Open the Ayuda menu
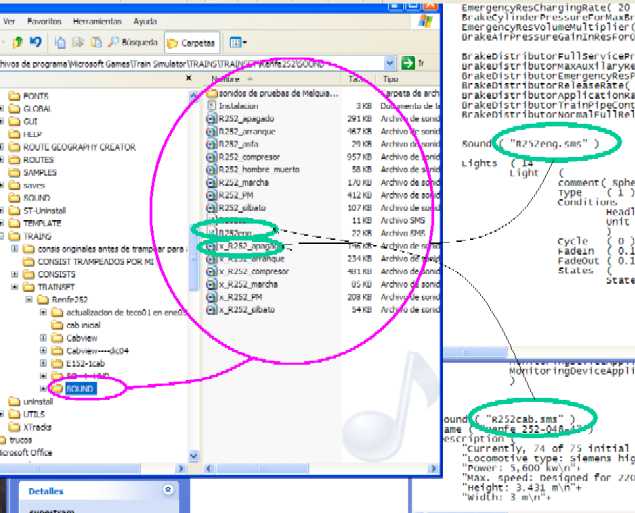This screenshot has width=635, height=513. click(145, 20)
